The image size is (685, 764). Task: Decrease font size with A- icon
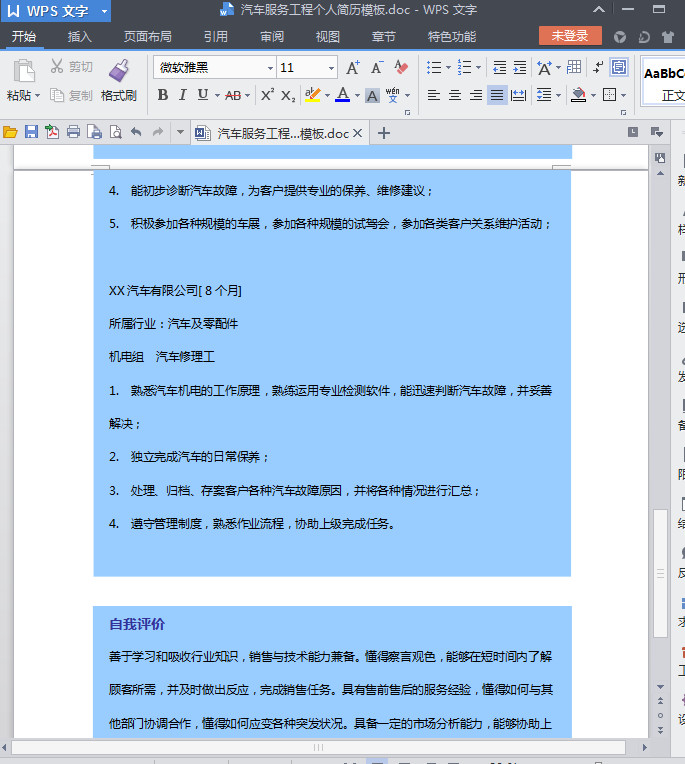click(x=377, y=67)
